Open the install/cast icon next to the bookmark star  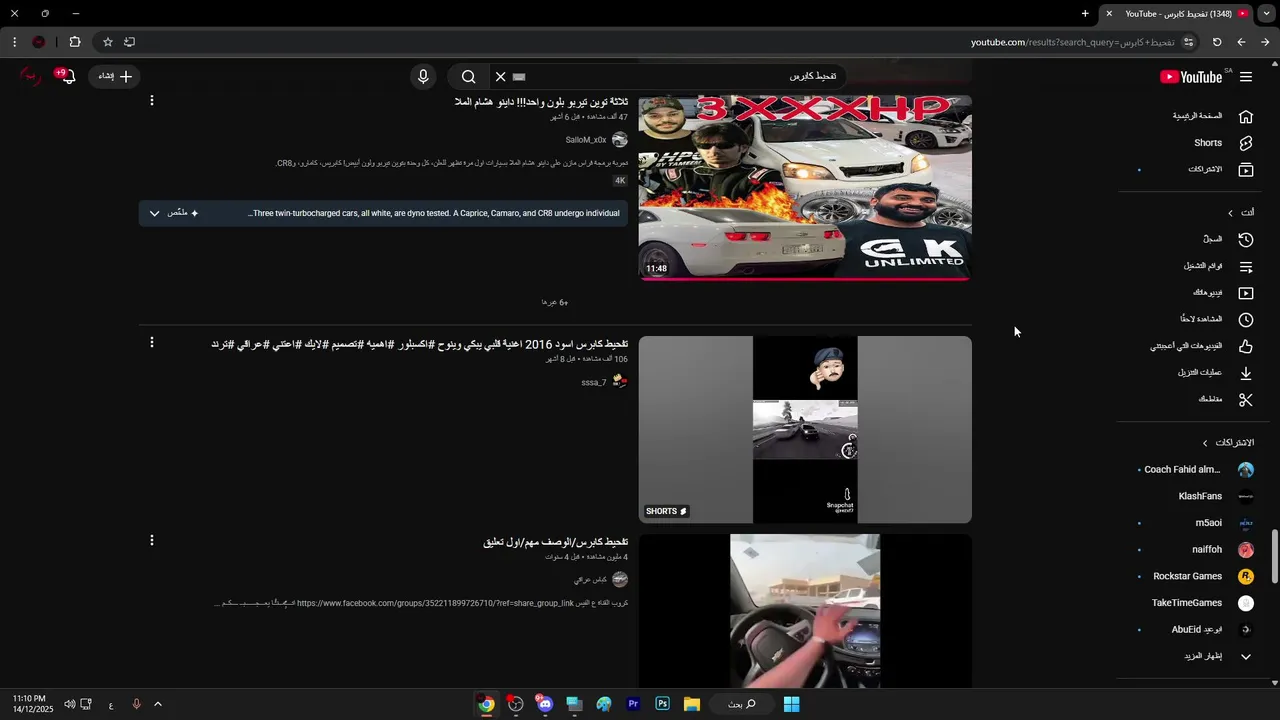click(x=130, y=42)
